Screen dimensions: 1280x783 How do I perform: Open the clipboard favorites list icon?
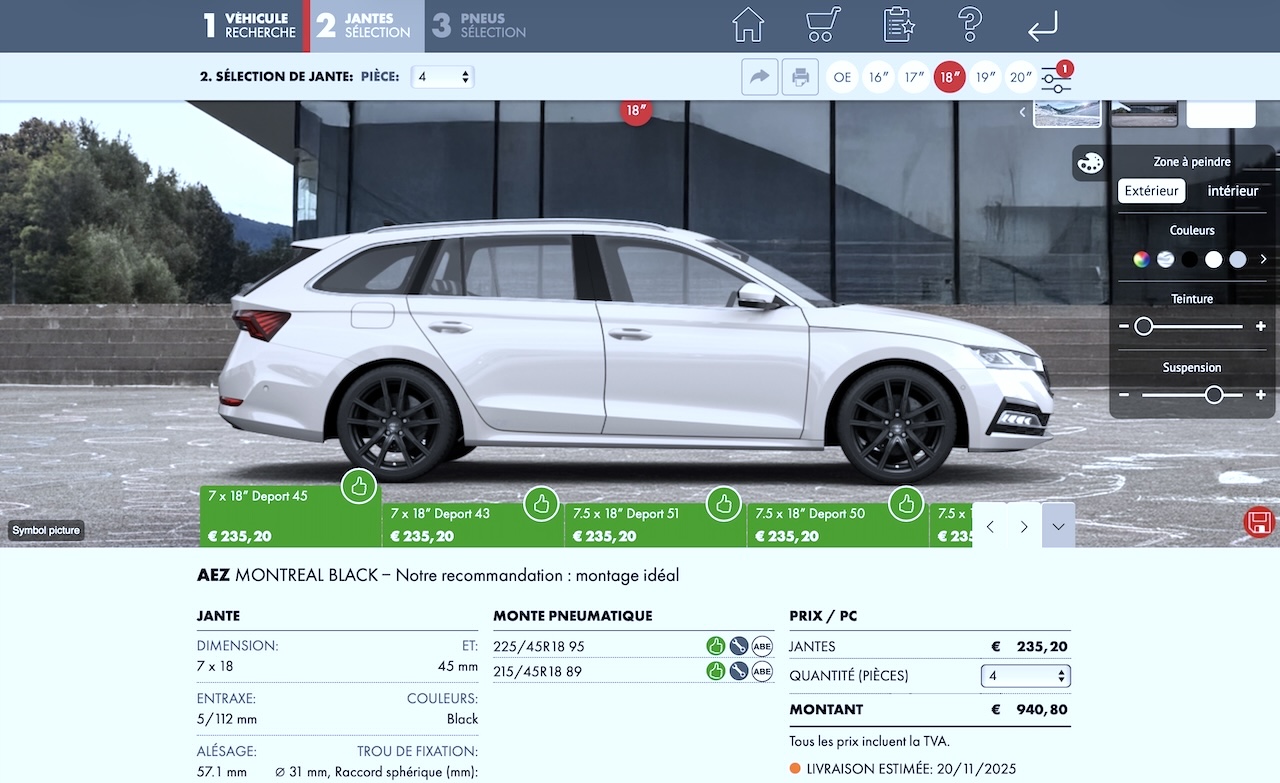click(x=899, y=25)
